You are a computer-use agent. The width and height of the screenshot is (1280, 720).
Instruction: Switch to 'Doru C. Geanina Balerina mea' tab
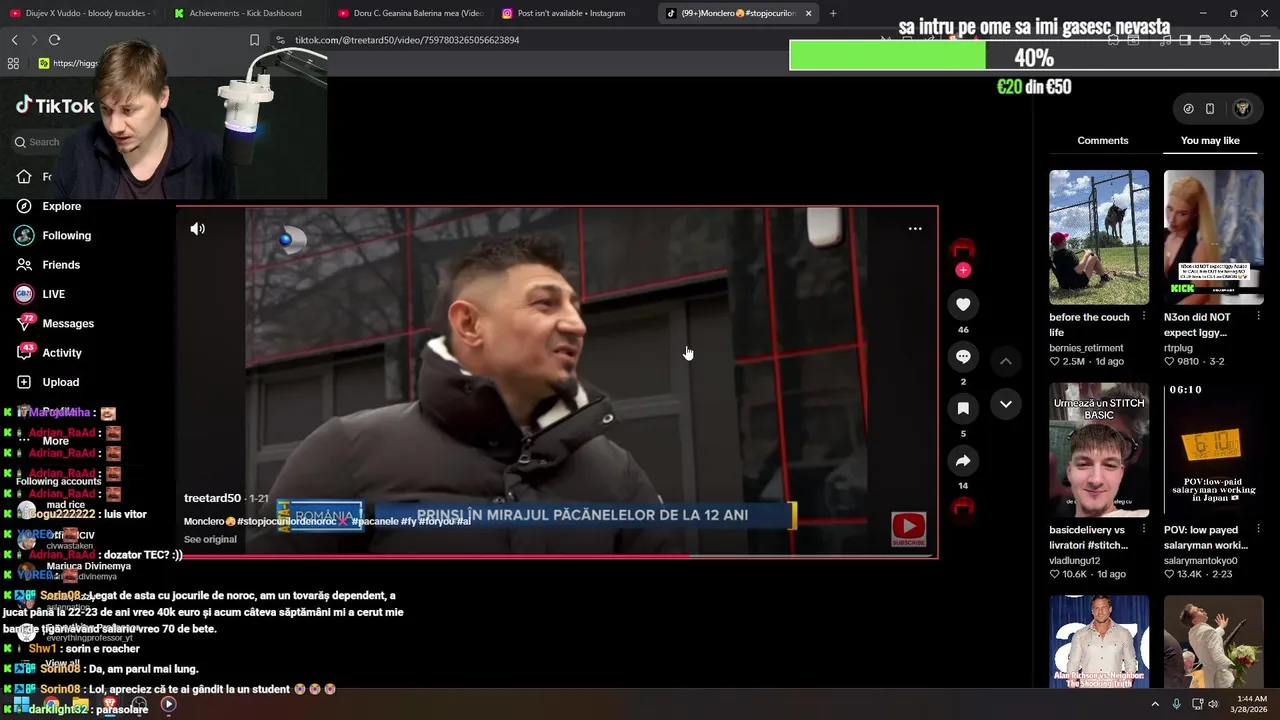click(x=410, y=13)
